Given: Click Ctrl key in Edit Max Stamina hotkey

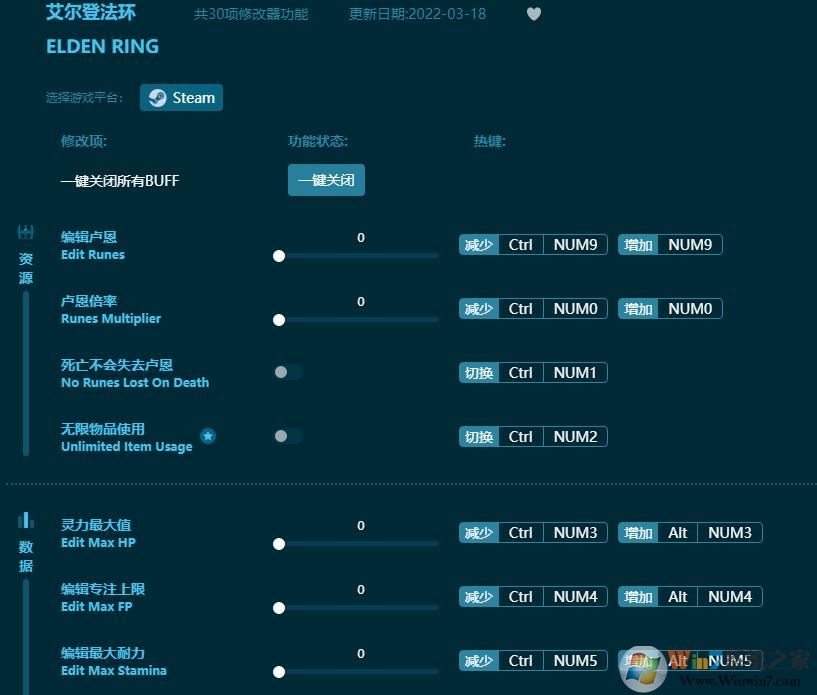Looking at the screenshot, I should pos(521,661).
